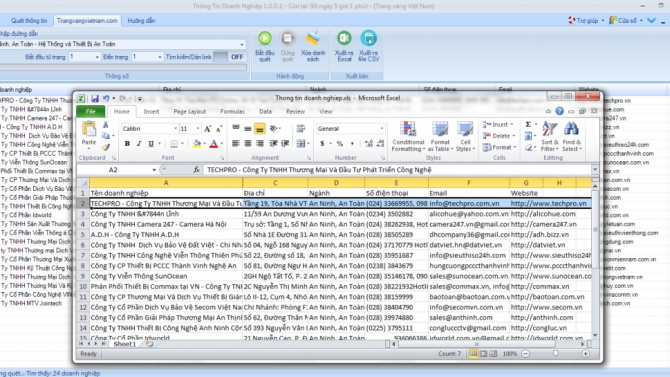The height and width of the screenshot is (377, 670).
Task: Click Undo in Excel quick access toolbar
Action: [x=106, y=99]
